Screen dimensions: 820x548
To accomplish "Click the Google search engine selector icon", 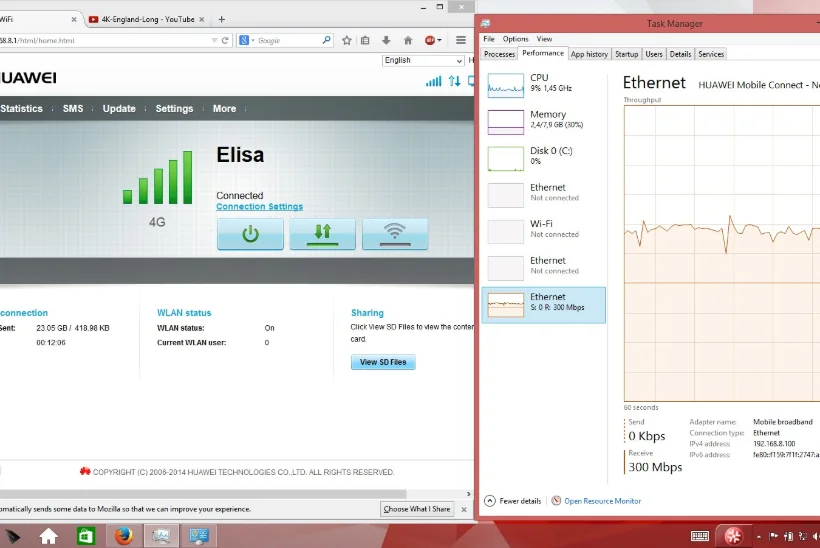I will pos(246,40).
